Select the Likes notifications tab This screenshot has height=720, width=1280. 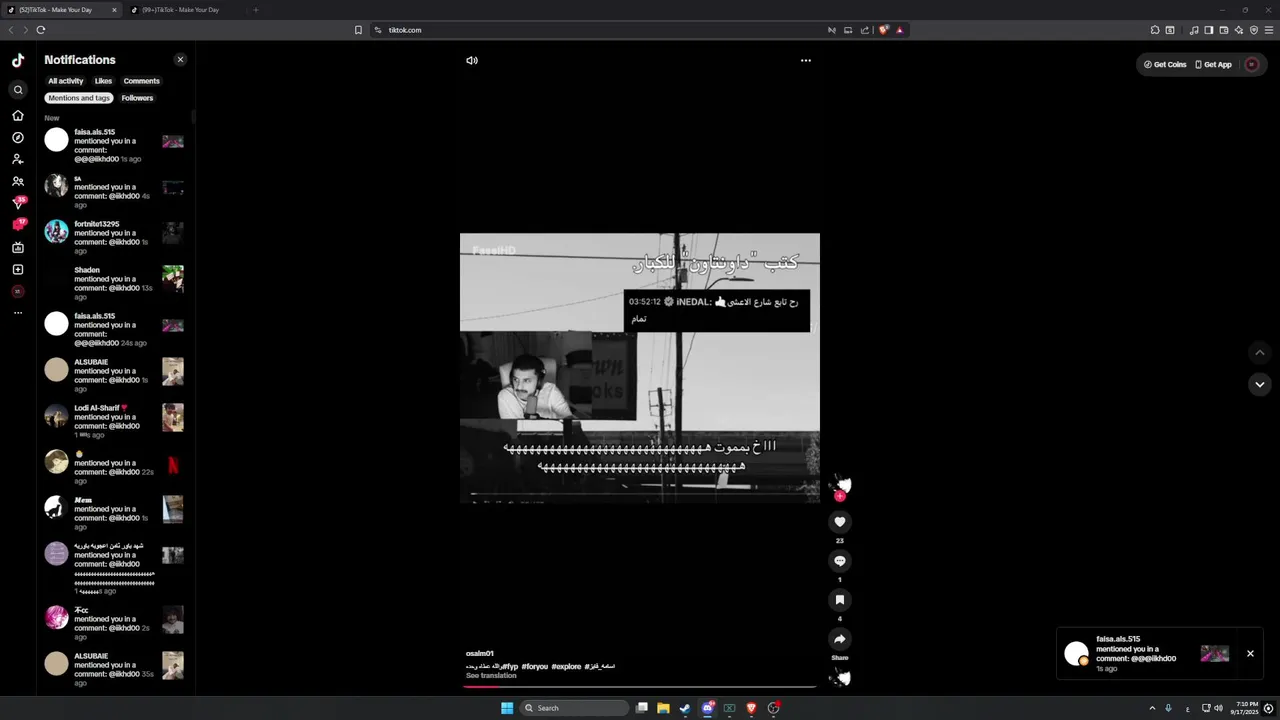(103, 81)
